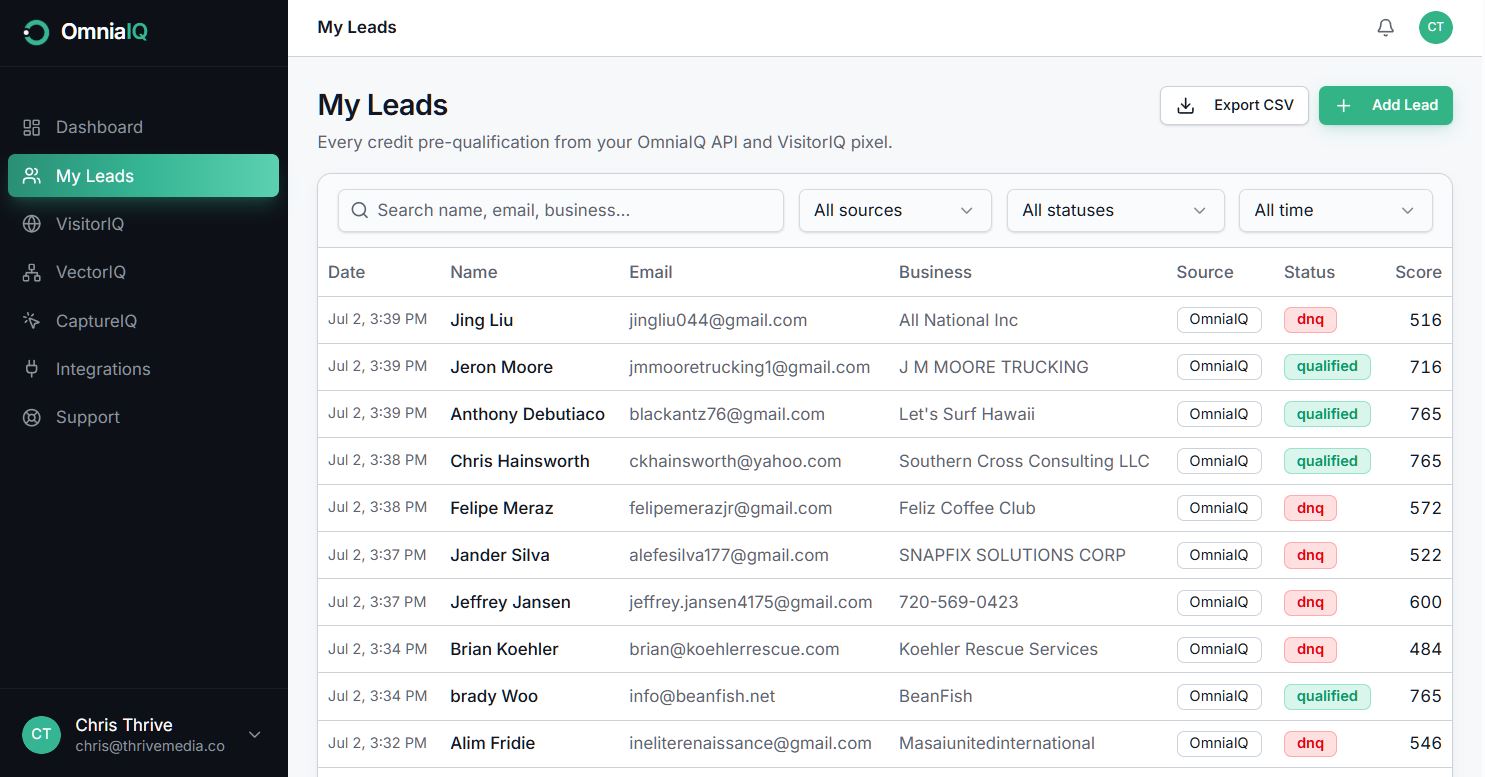1485x777 pixels.
Task: Open the Alim Fridie lead
Action: [493, 743]
